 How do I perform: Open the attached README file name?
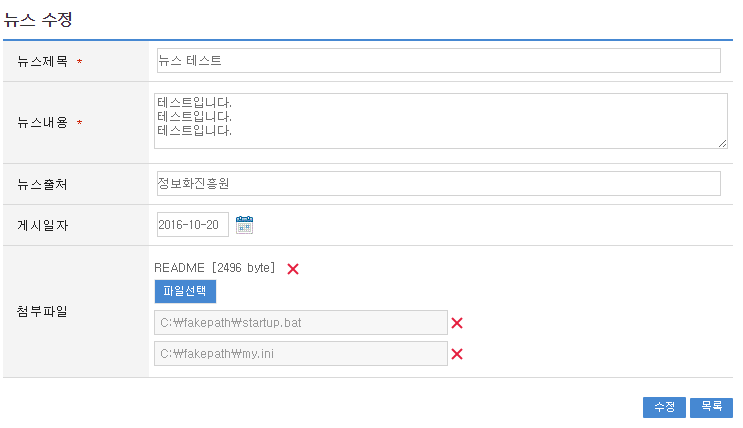pyautogui.click(x=177, y=268)
